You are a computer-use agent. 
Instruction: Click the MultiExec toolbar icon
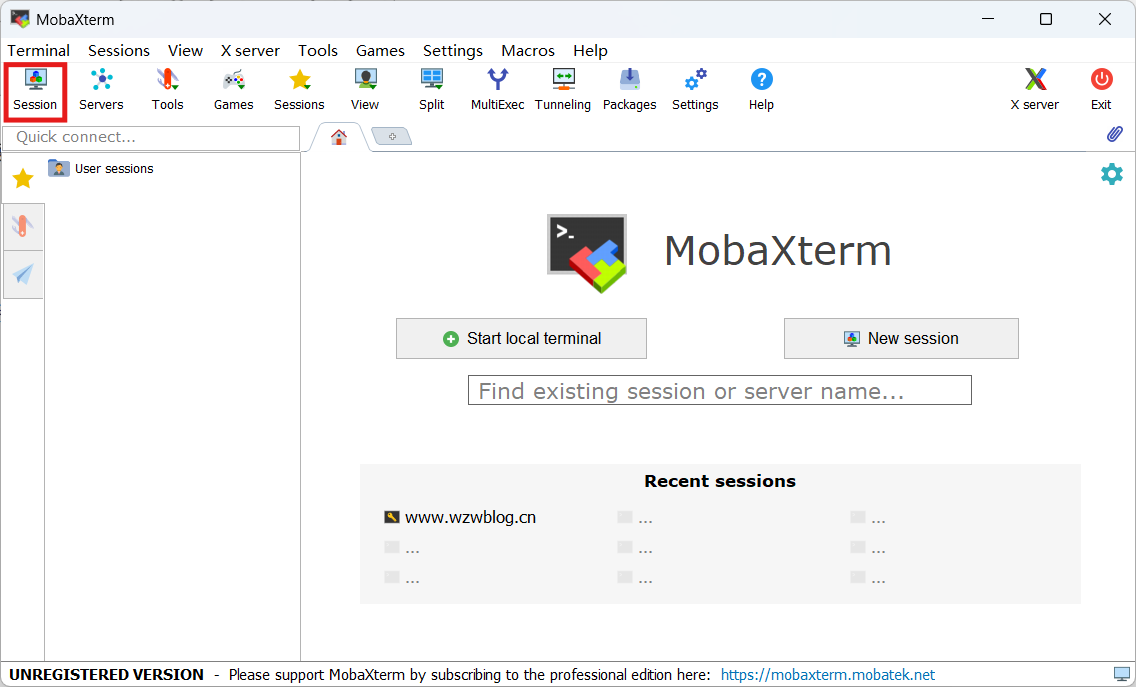497,88
